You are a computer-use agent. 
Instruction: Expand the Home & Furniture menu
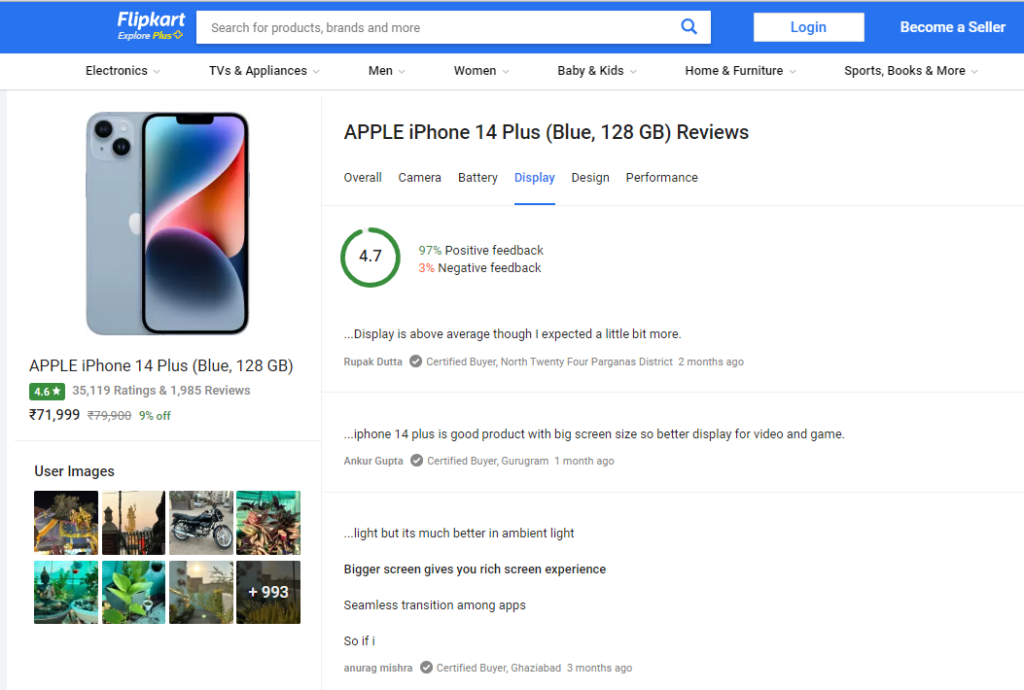click(x=740, y=71)
